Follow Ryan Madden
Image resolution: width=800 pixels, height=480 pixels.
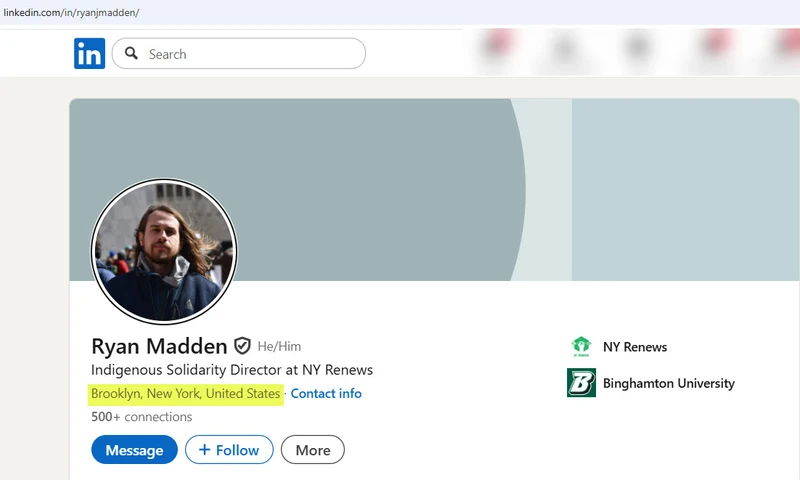pyautogui.click(x=229, y=450)
